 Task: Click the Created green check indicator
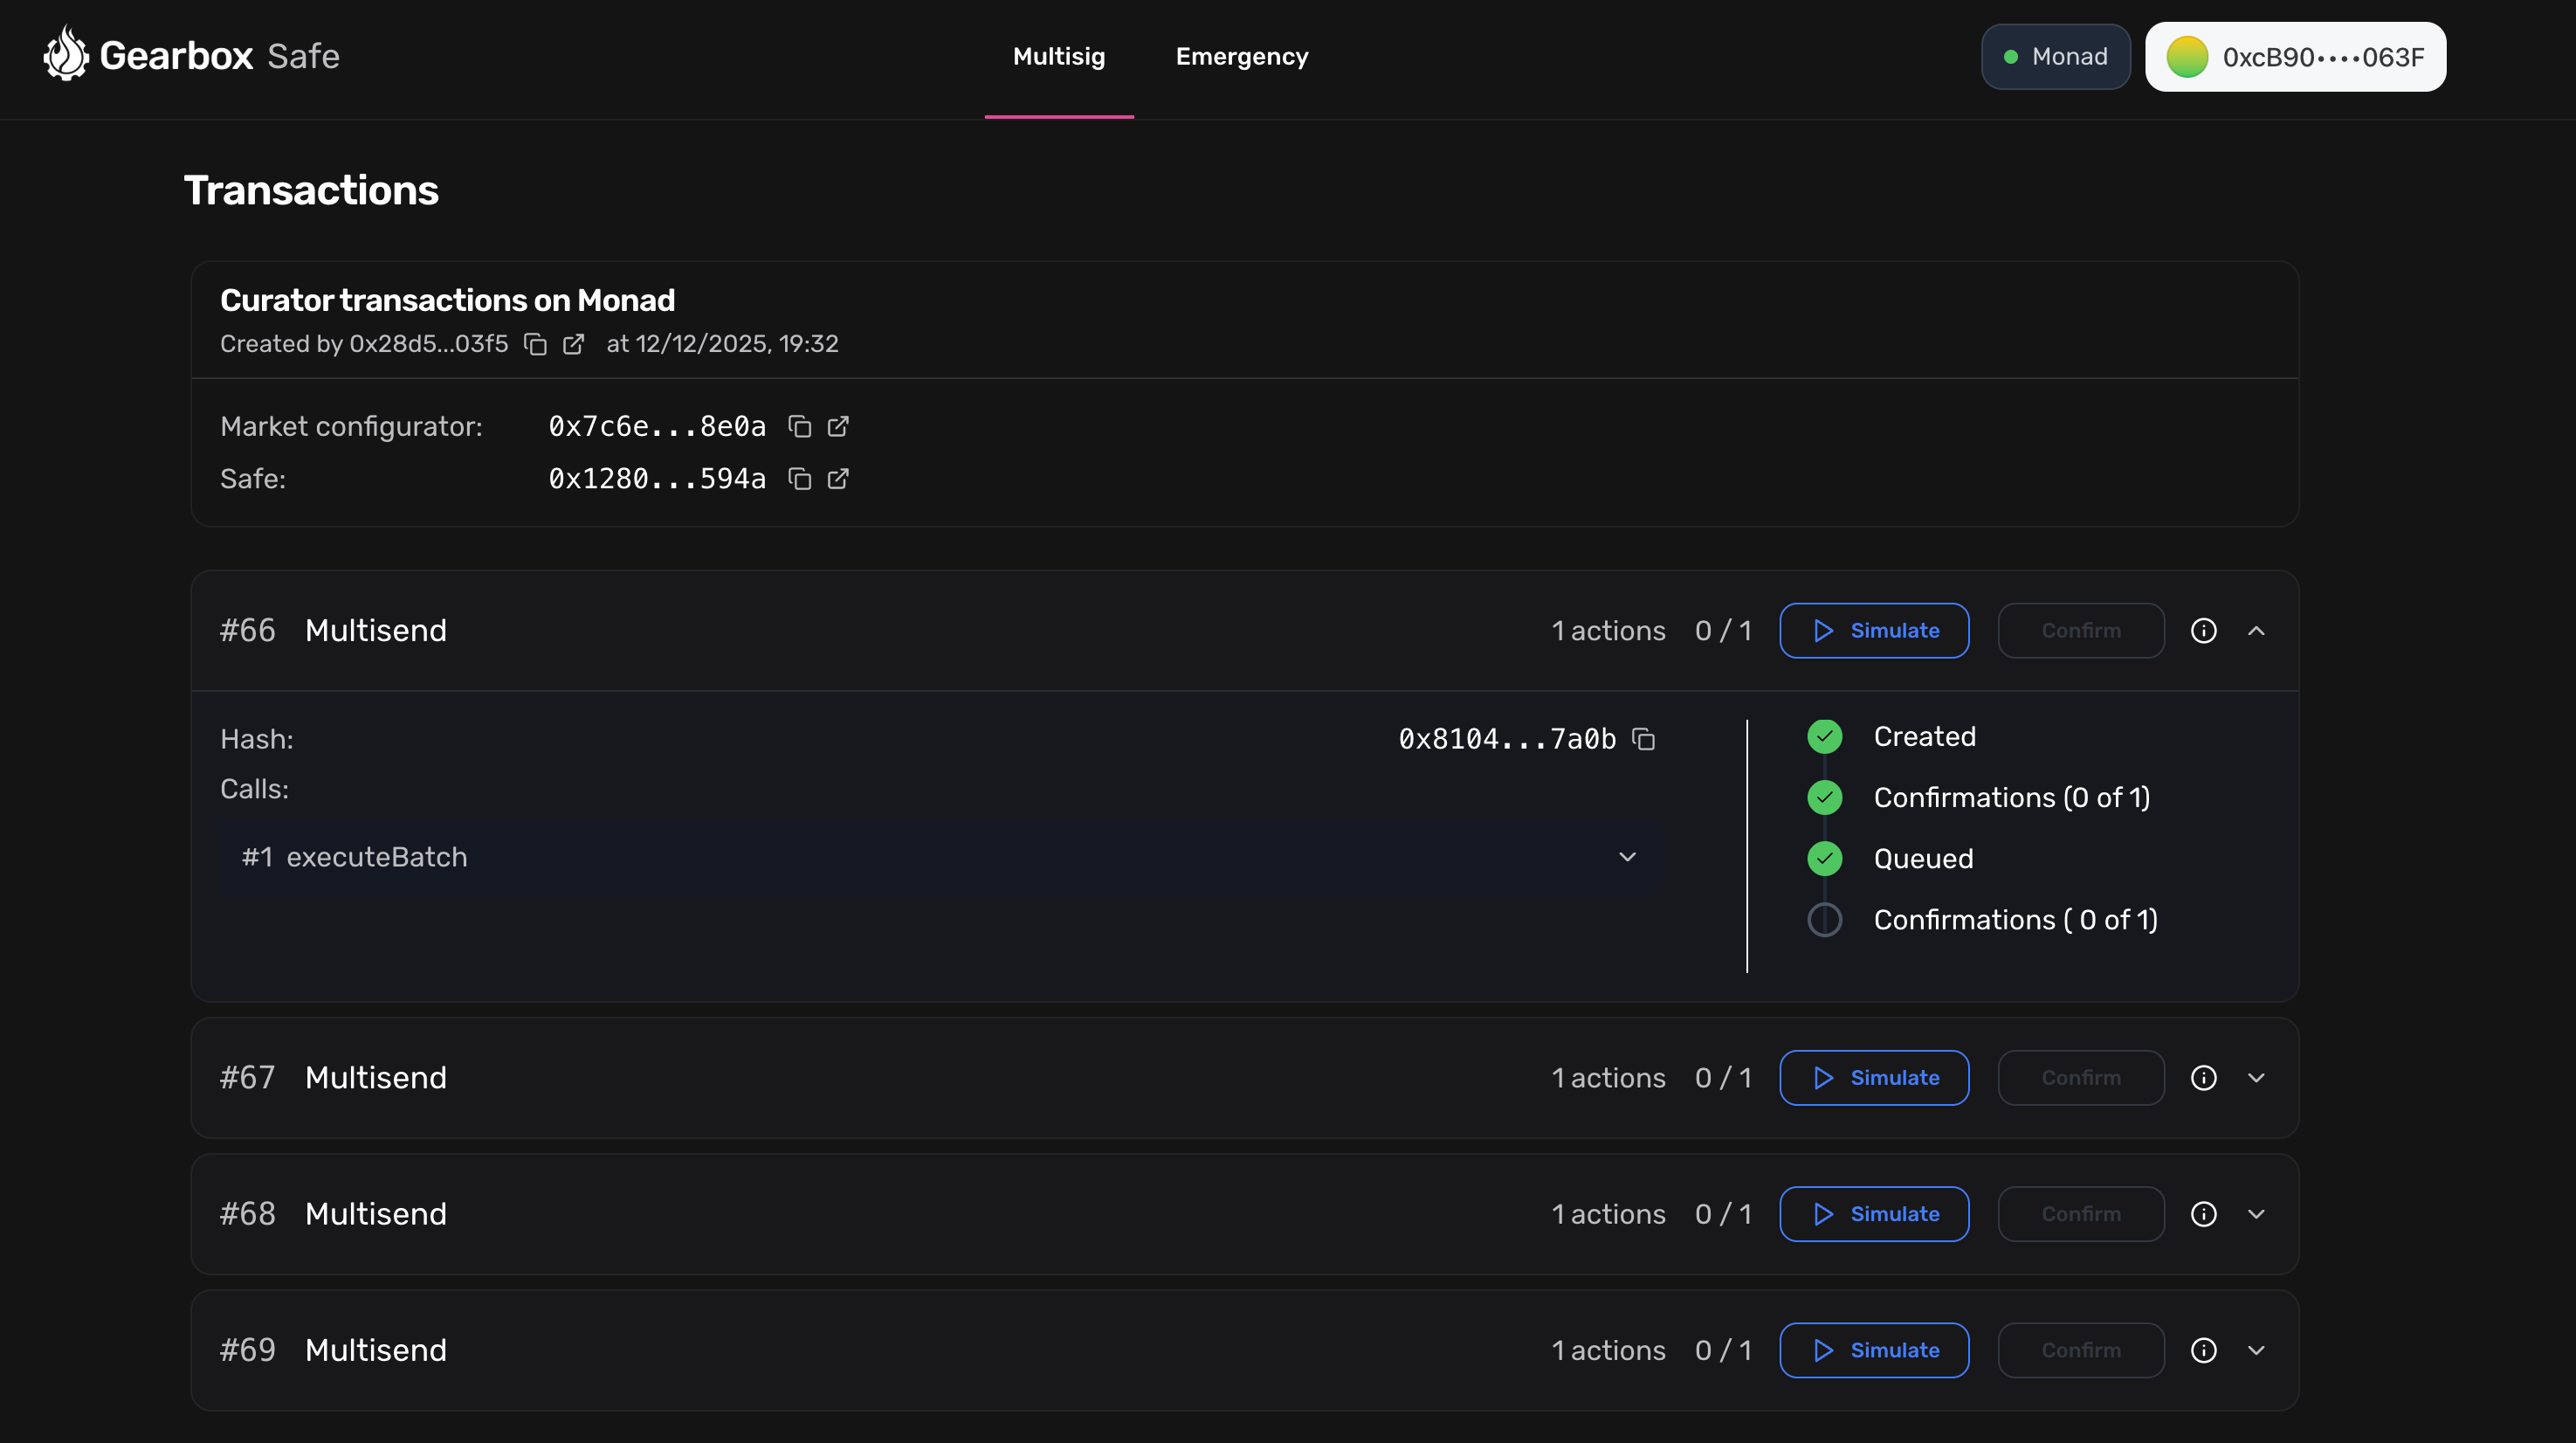[x=1824, y=737]
